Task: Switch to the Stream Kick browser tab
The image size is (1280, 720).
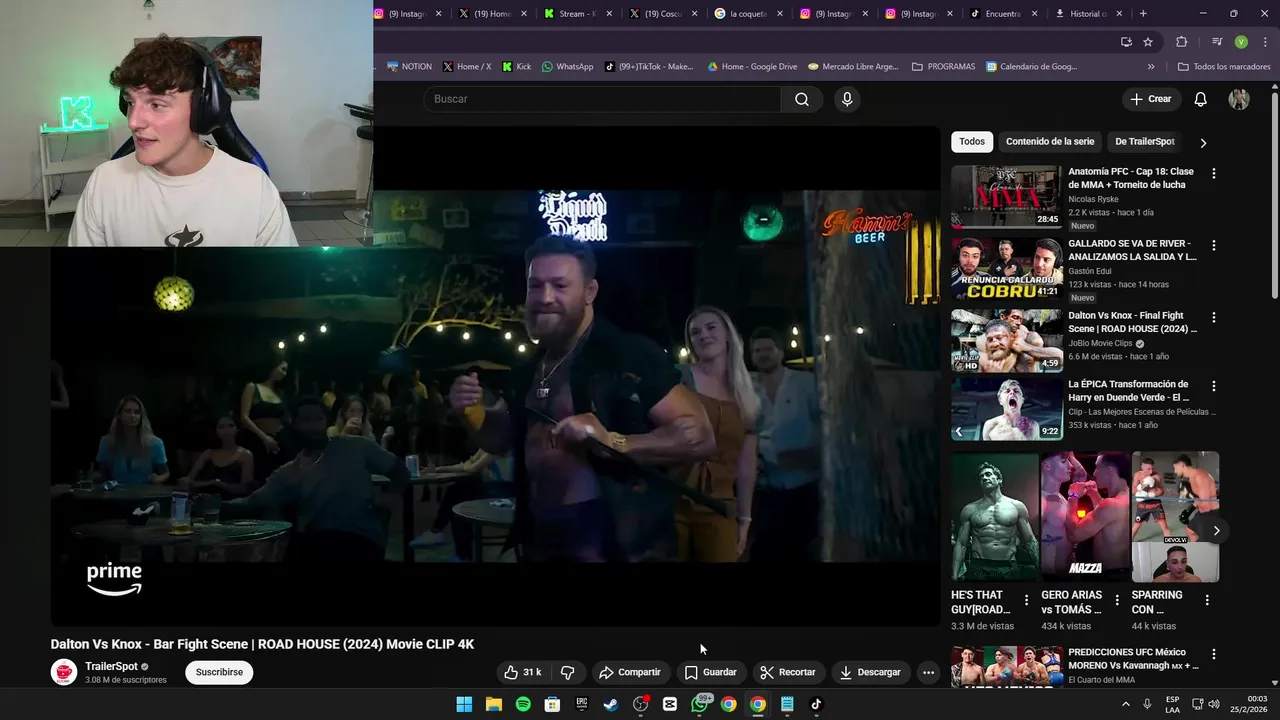Action: tap(578, 14)
